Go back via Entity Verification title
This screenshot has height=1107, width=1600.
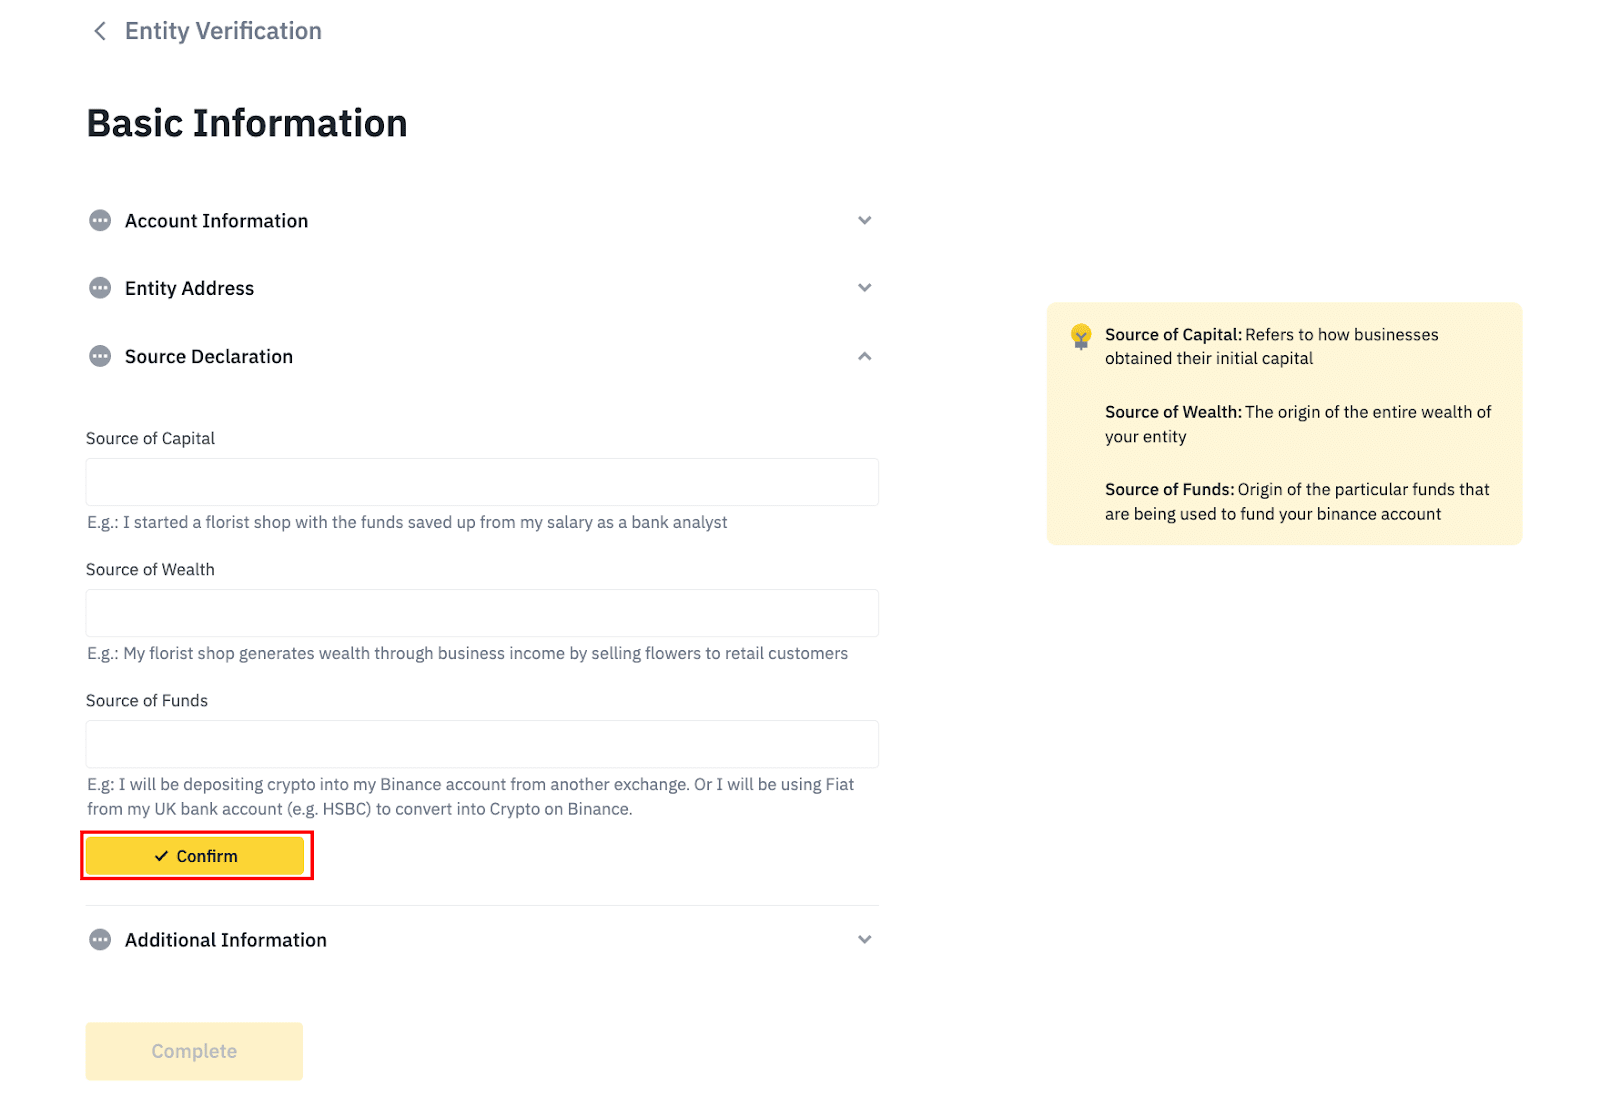223,31
